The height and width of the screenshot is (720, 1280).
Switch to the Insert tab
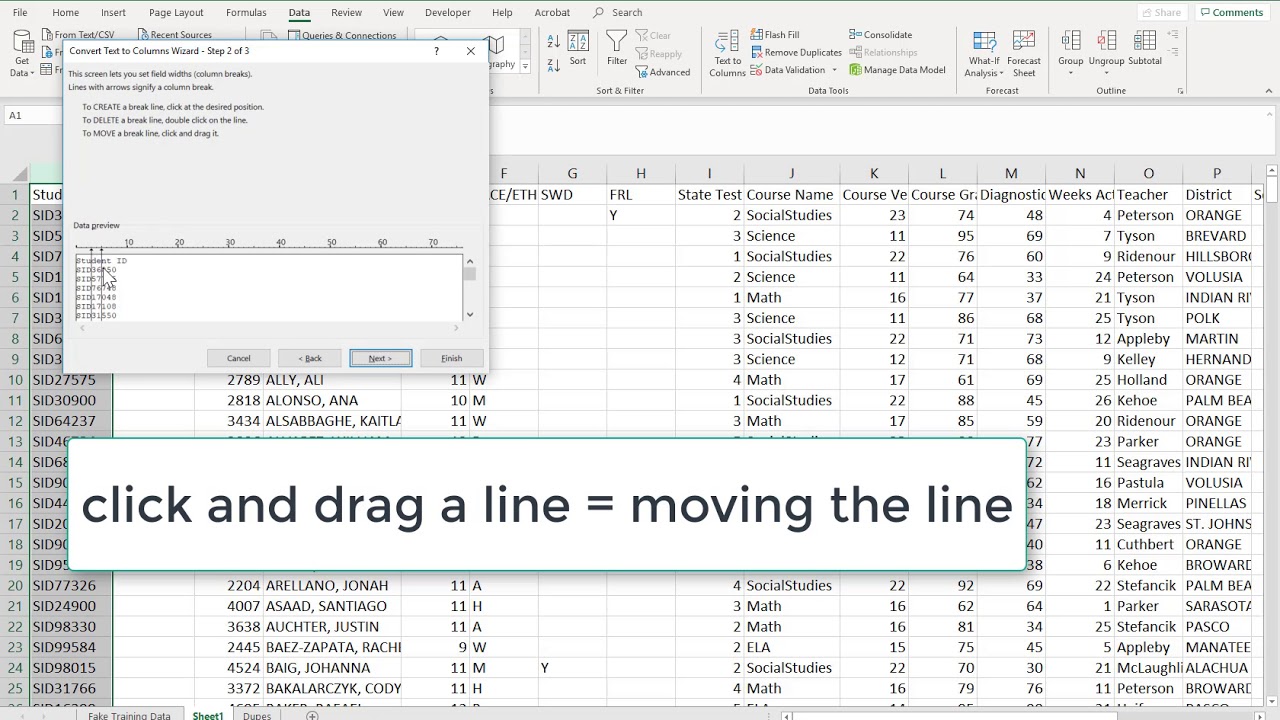coord(113,13)
